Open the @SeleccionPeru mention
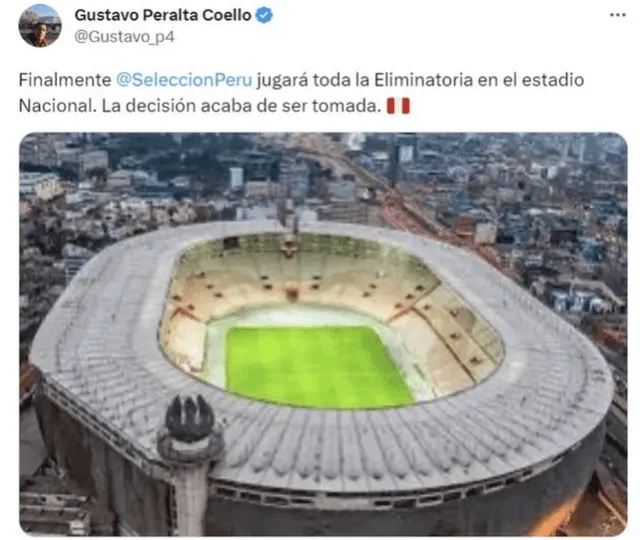This screenshot has height=540, width=640. tap(184, 80)
